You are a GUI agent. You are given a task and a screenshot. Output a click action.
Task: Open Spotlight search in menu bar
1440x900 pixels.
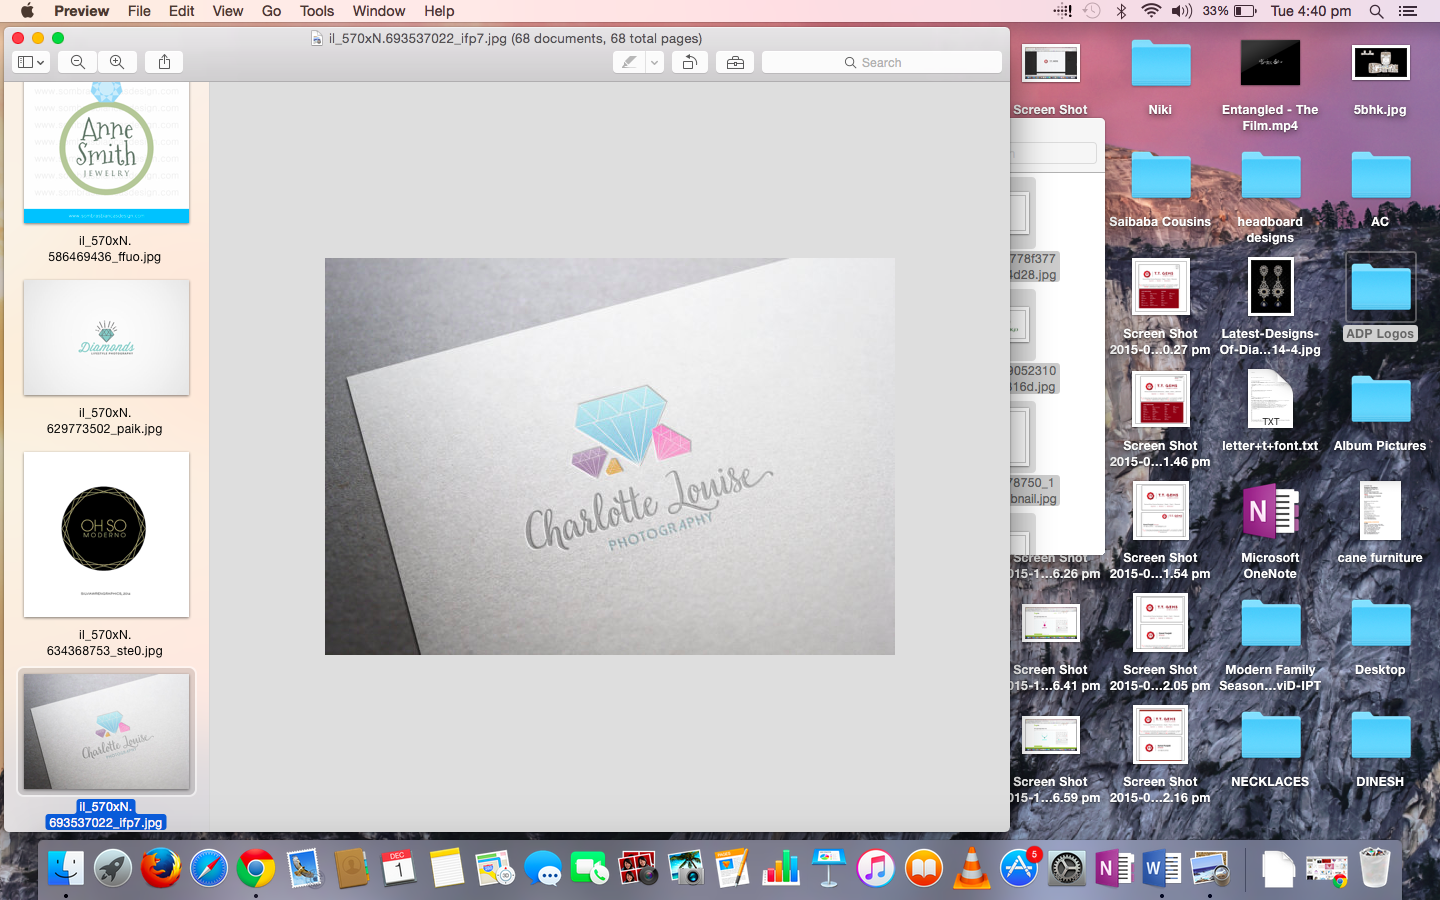tap(1376, 11)
